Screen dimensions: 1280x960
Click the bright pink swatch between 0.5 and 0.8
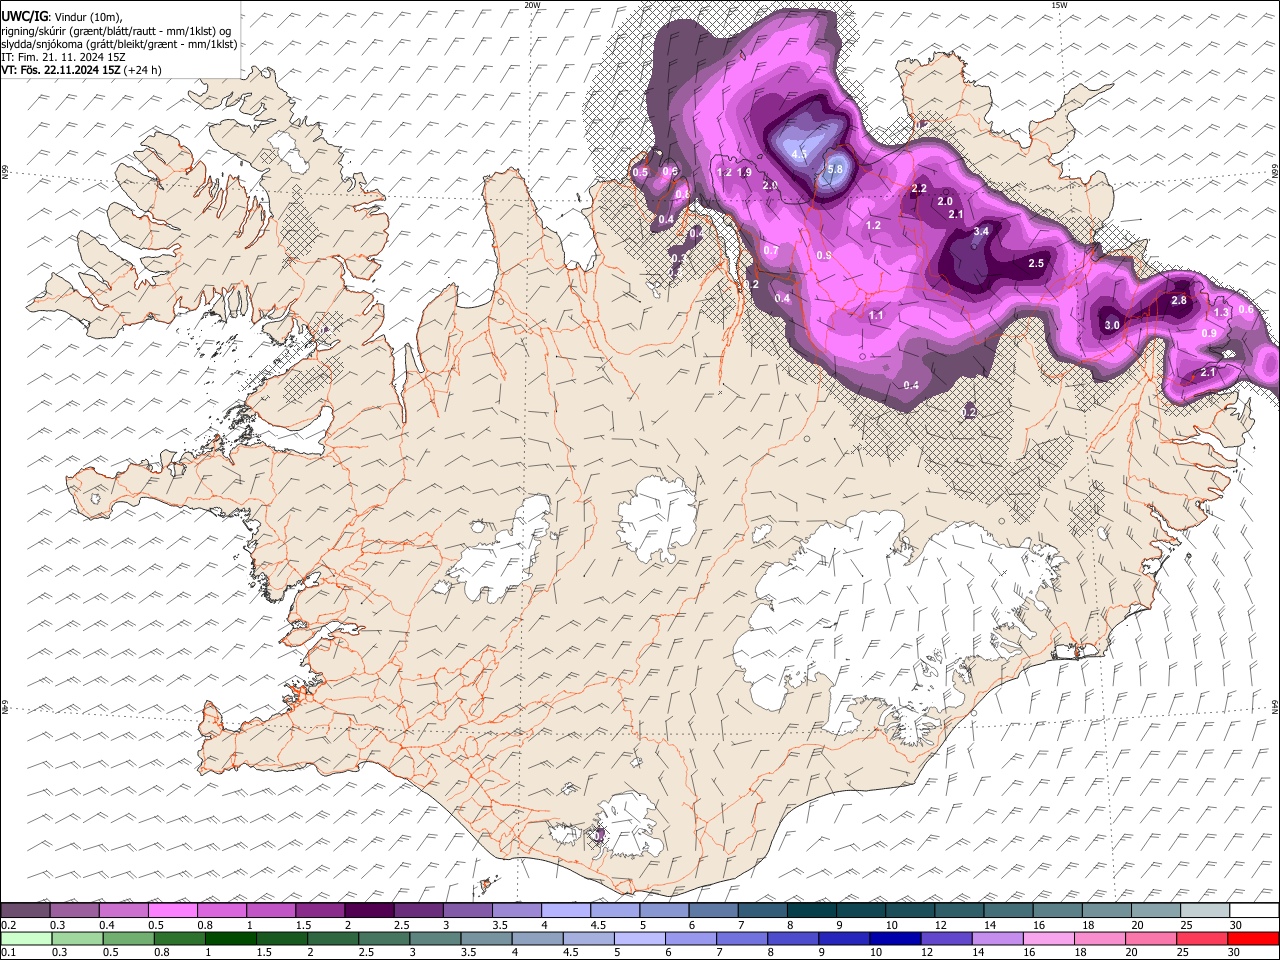pos(172,911)
